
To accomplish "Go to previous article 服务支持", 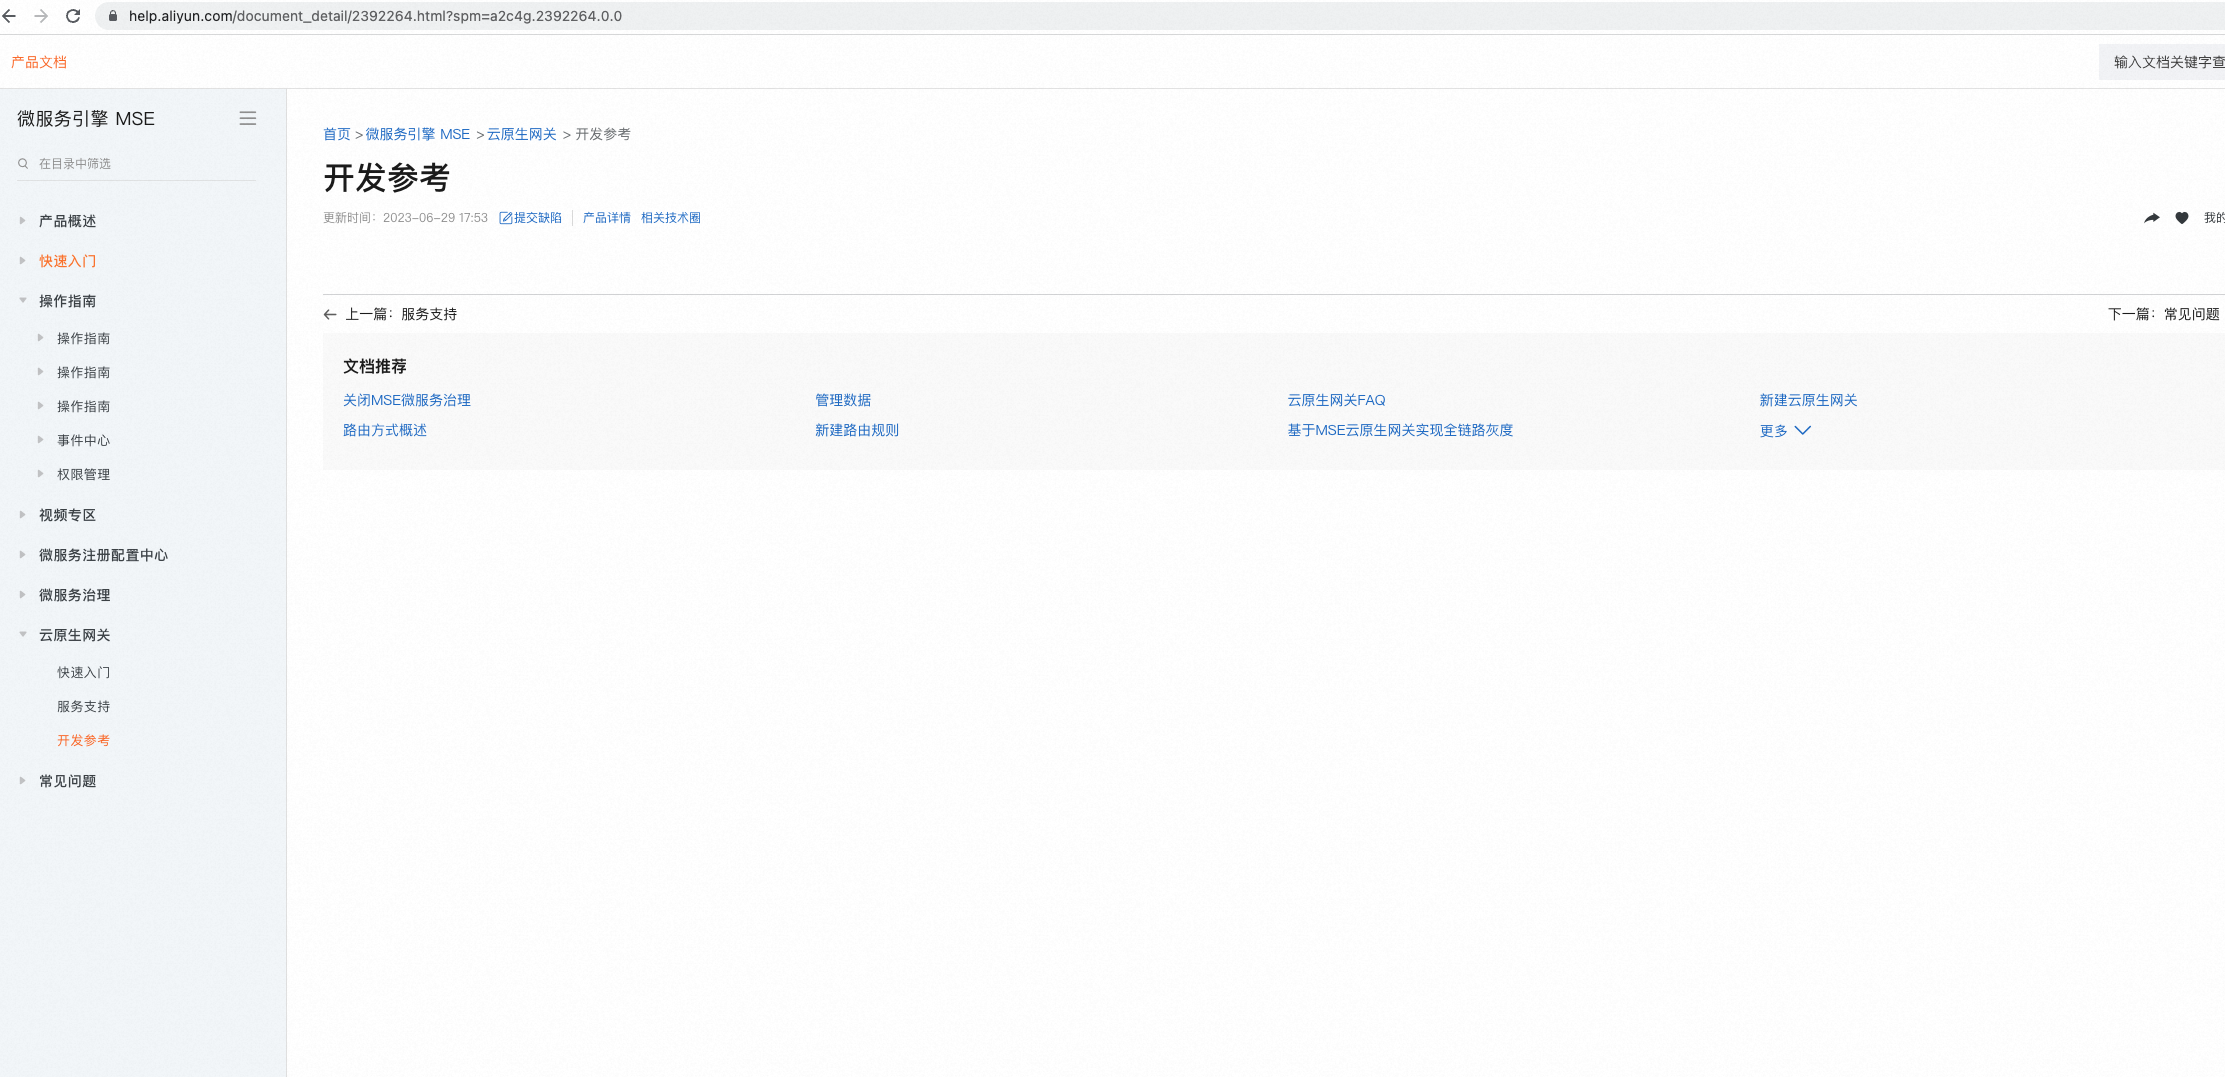I will click(401, 314).
